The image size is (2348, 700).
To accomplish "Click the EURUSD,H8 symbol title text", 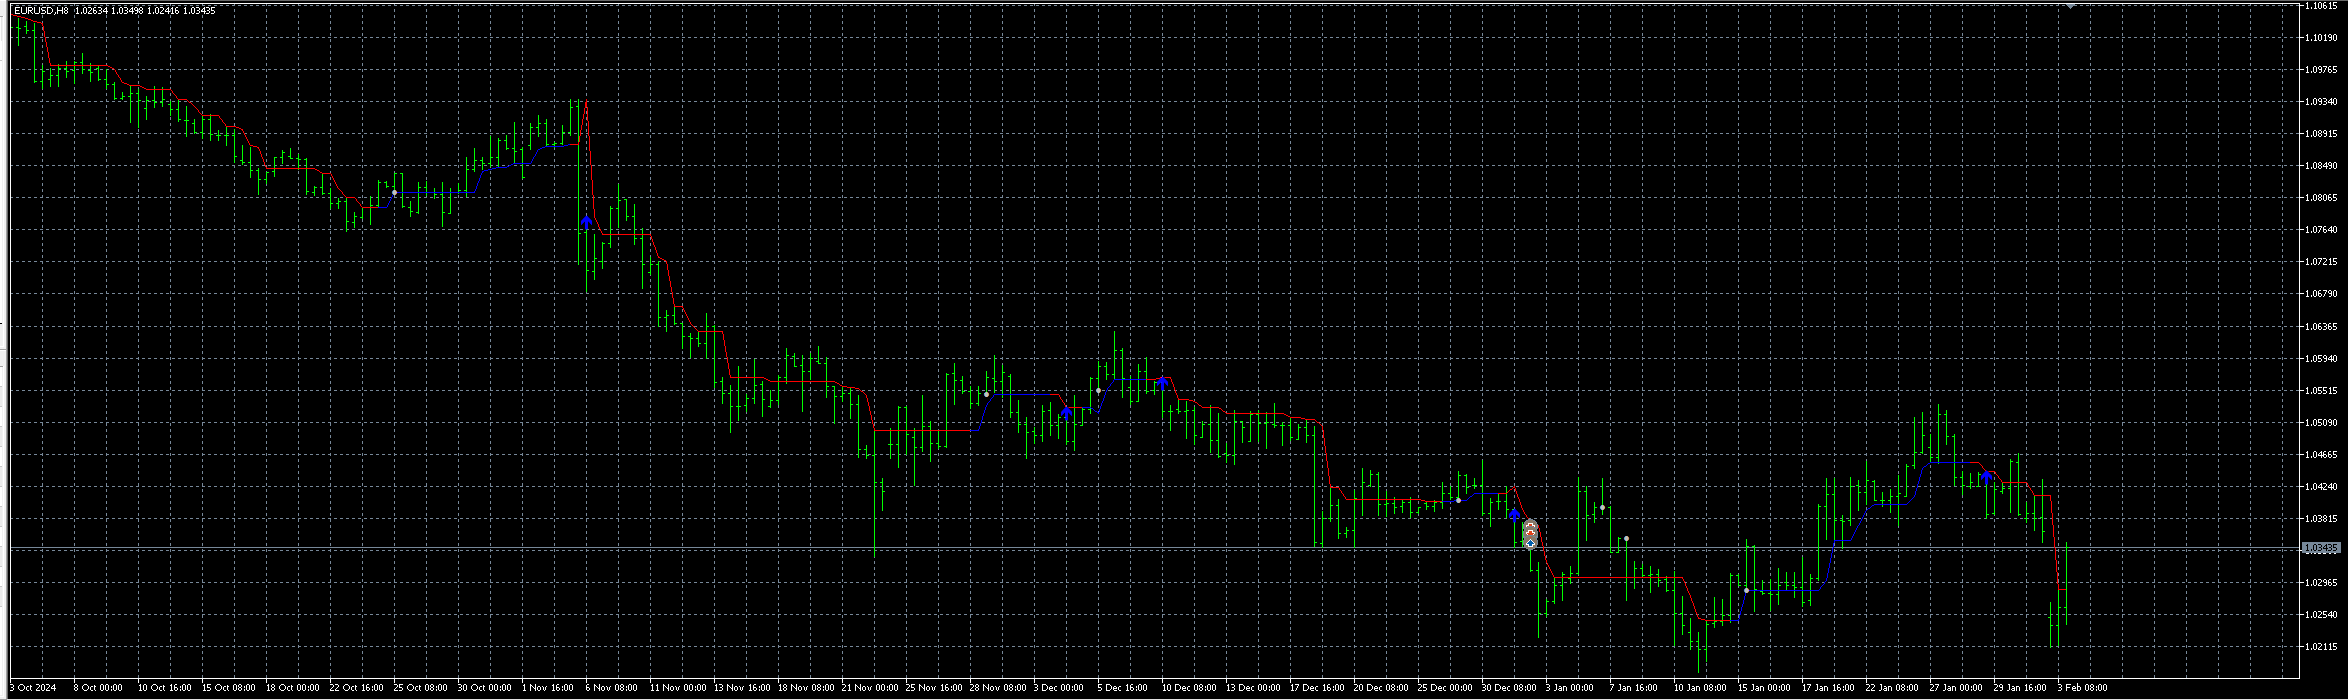I will [41, 10].
